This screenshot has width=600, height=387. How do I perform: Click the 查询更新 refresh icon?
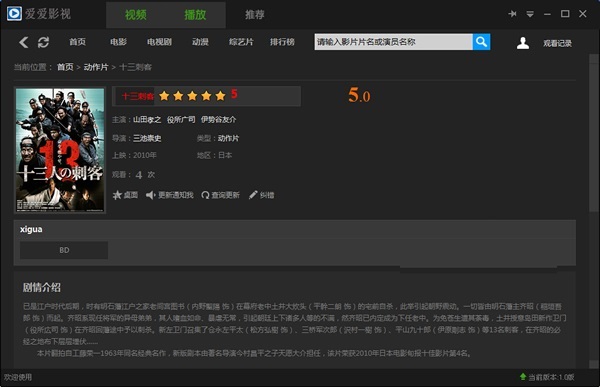coord(205,195)
